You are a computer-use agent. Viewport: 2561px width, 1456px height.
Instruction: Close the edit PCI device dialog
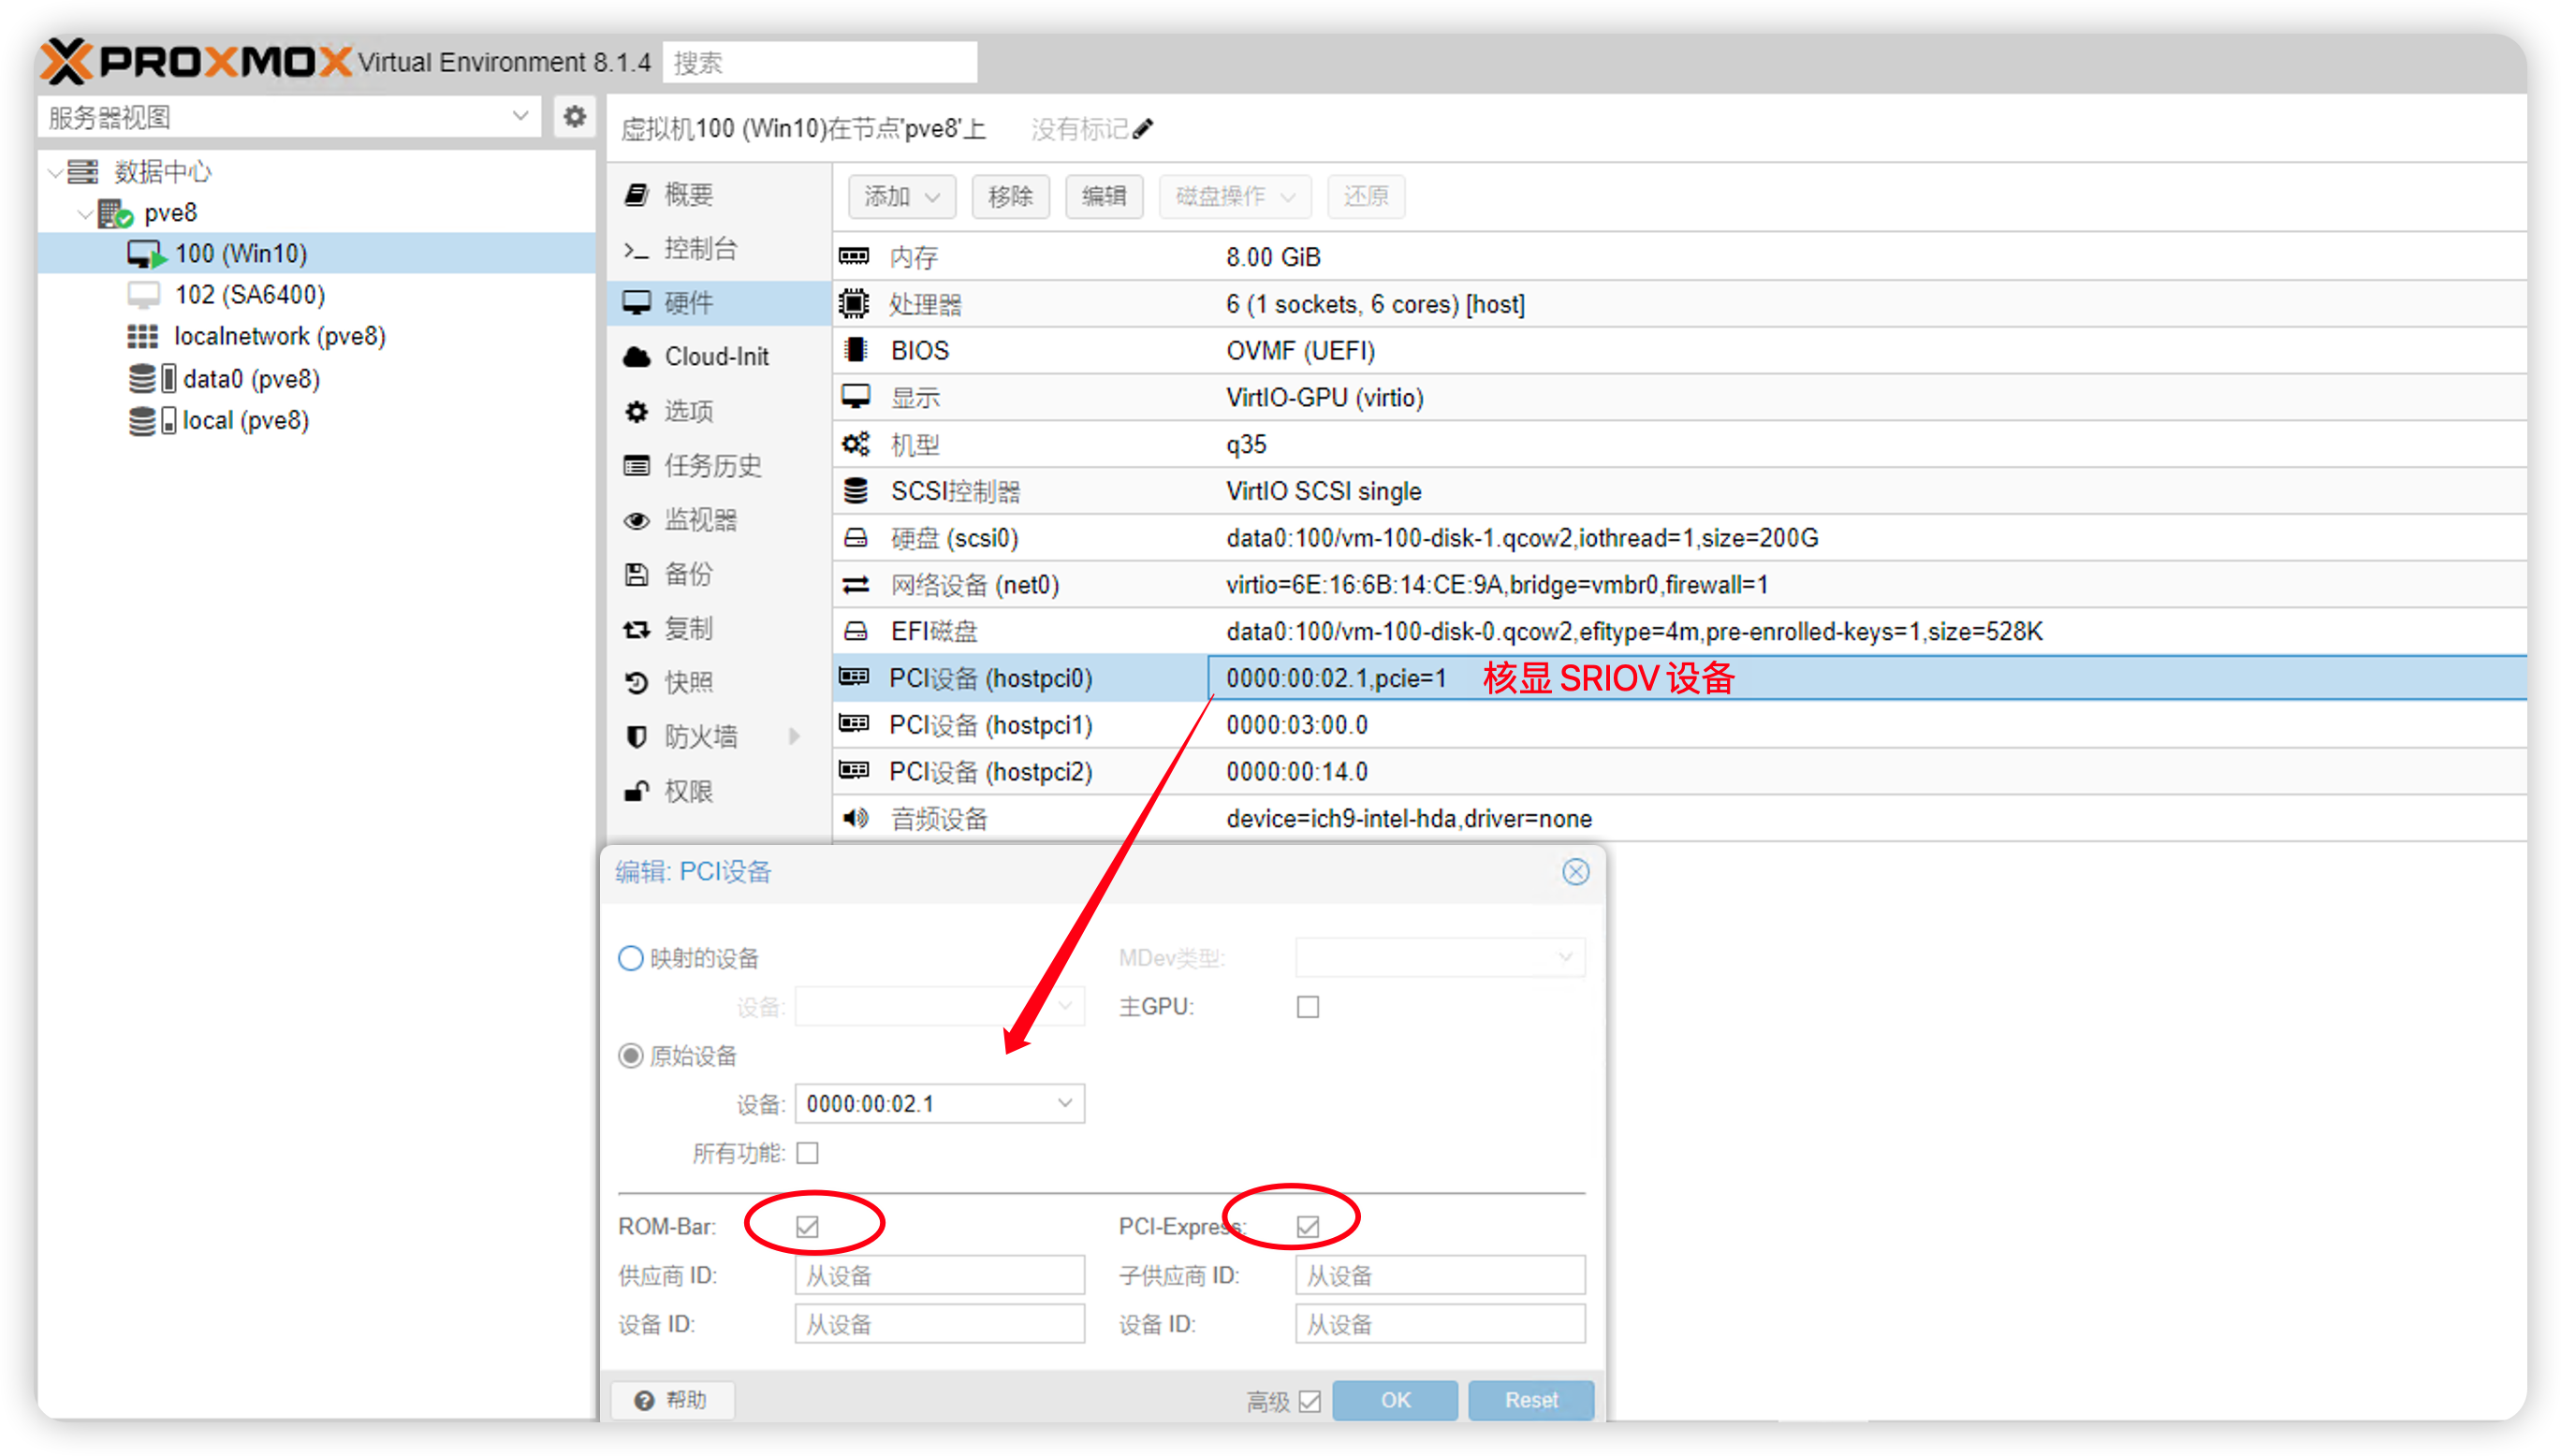(x=1575, y=872)
